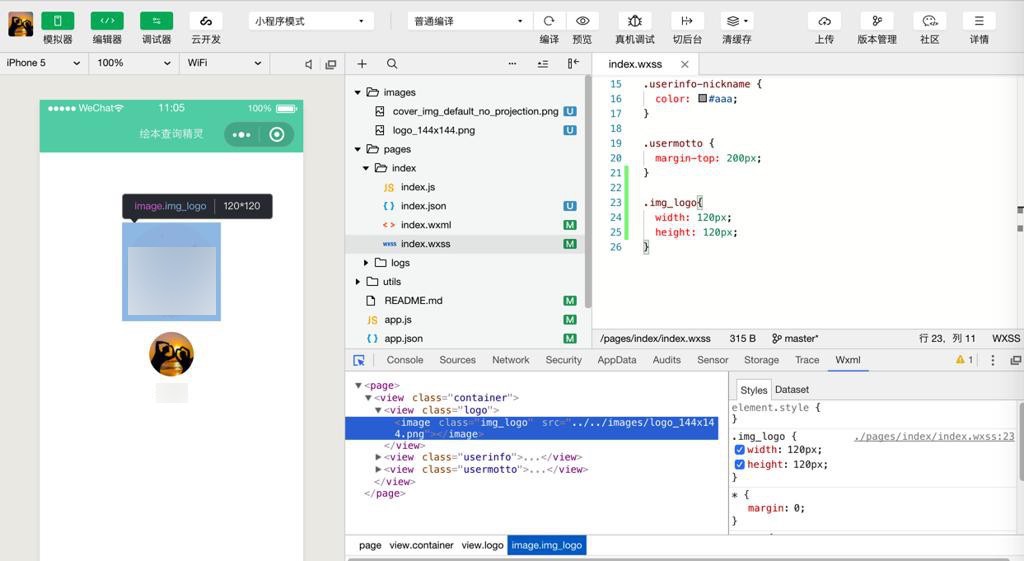Click the collapse-all tree icon
This screenshot has height=561, width=1024.
(543, 63)
